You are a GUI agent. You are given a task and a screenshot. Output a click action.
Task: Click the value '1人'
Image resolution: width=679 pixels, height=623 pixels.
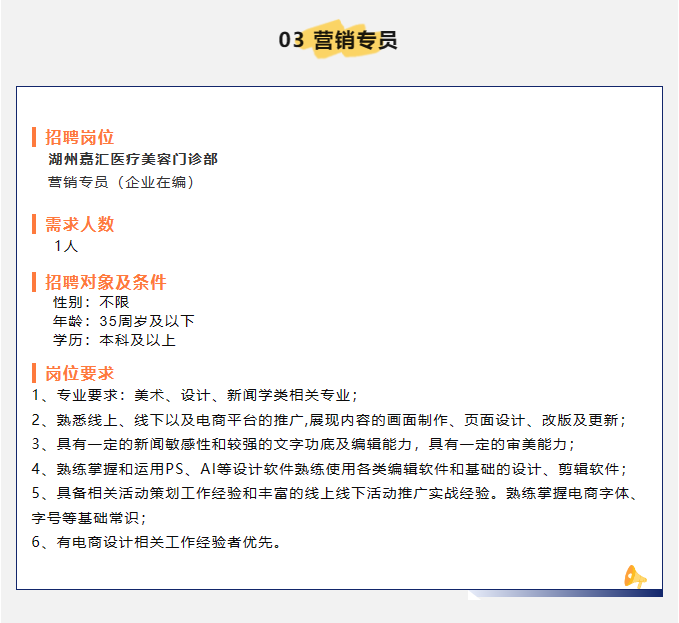point(66,246)
